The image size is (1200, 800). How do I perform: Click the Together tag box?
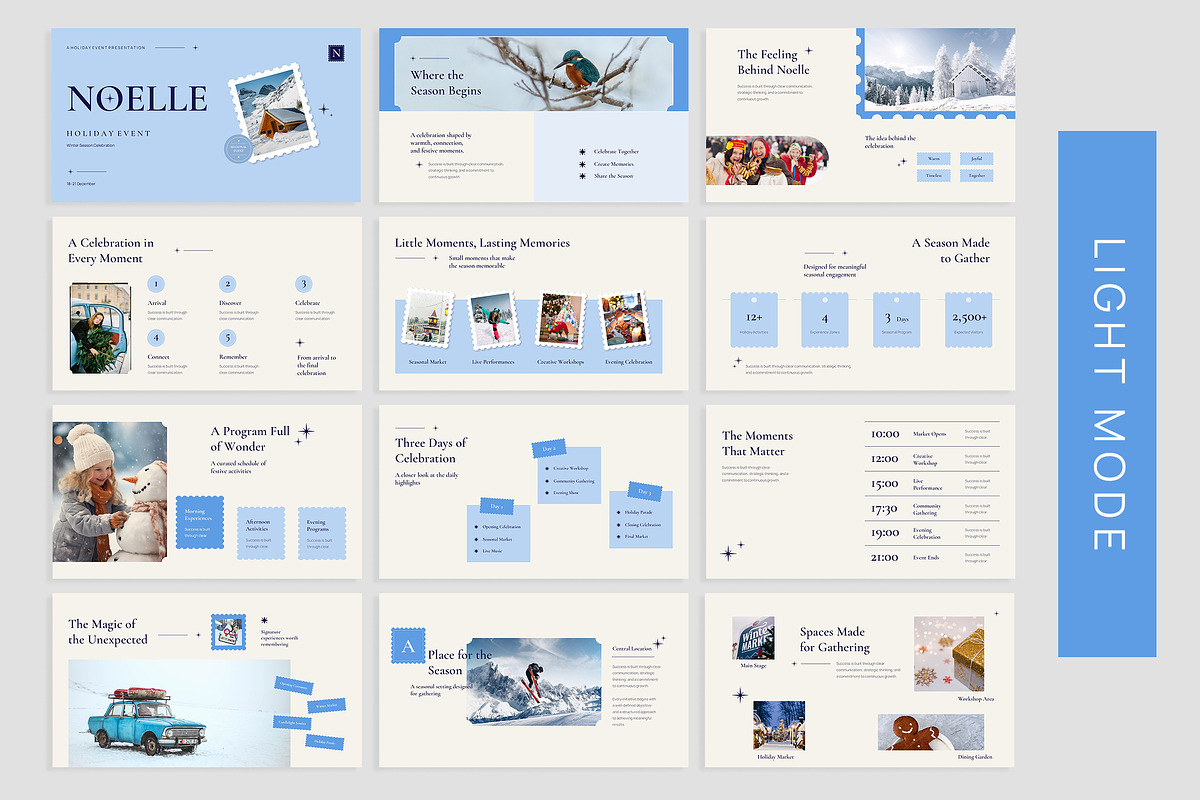(976, 175)
